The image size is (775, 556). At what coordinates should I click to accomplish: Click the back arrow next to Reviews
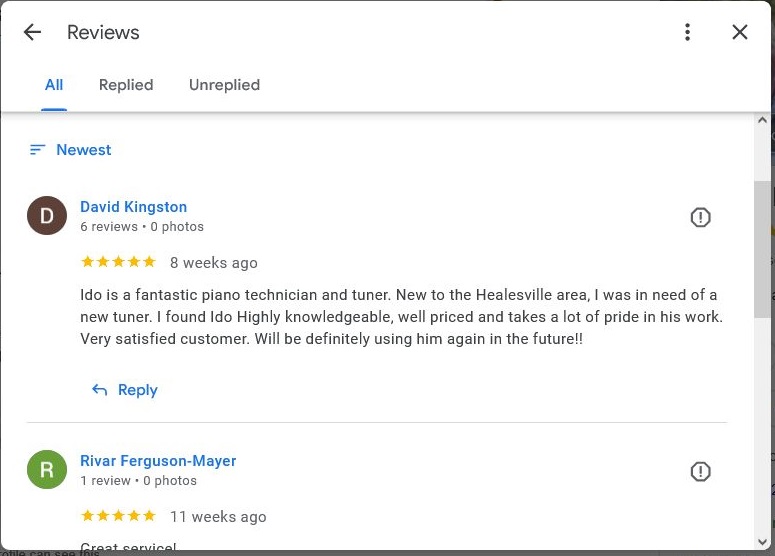(x=32, y=32)
